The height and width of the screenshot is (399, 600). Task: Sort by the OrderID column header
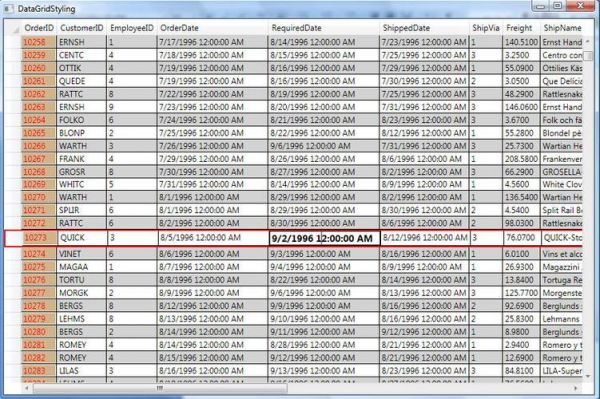pyautogui.click(x=39, y=28)
